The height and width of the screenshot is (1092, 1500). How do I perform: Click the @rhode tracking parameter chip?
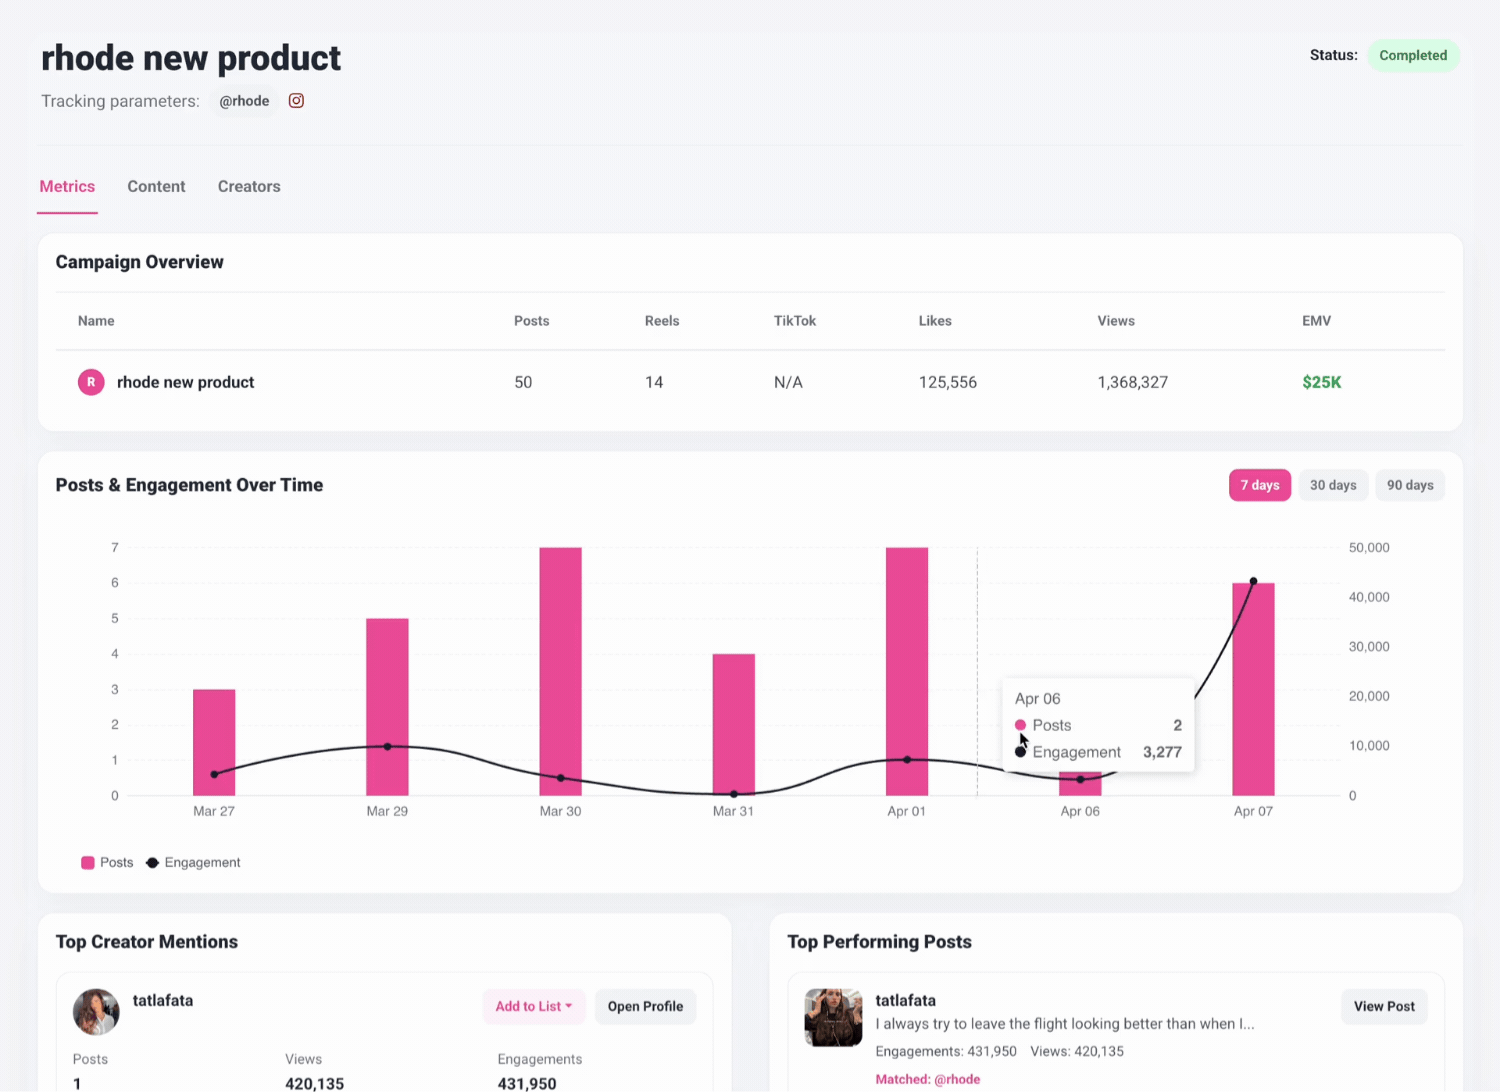point(244,100)
